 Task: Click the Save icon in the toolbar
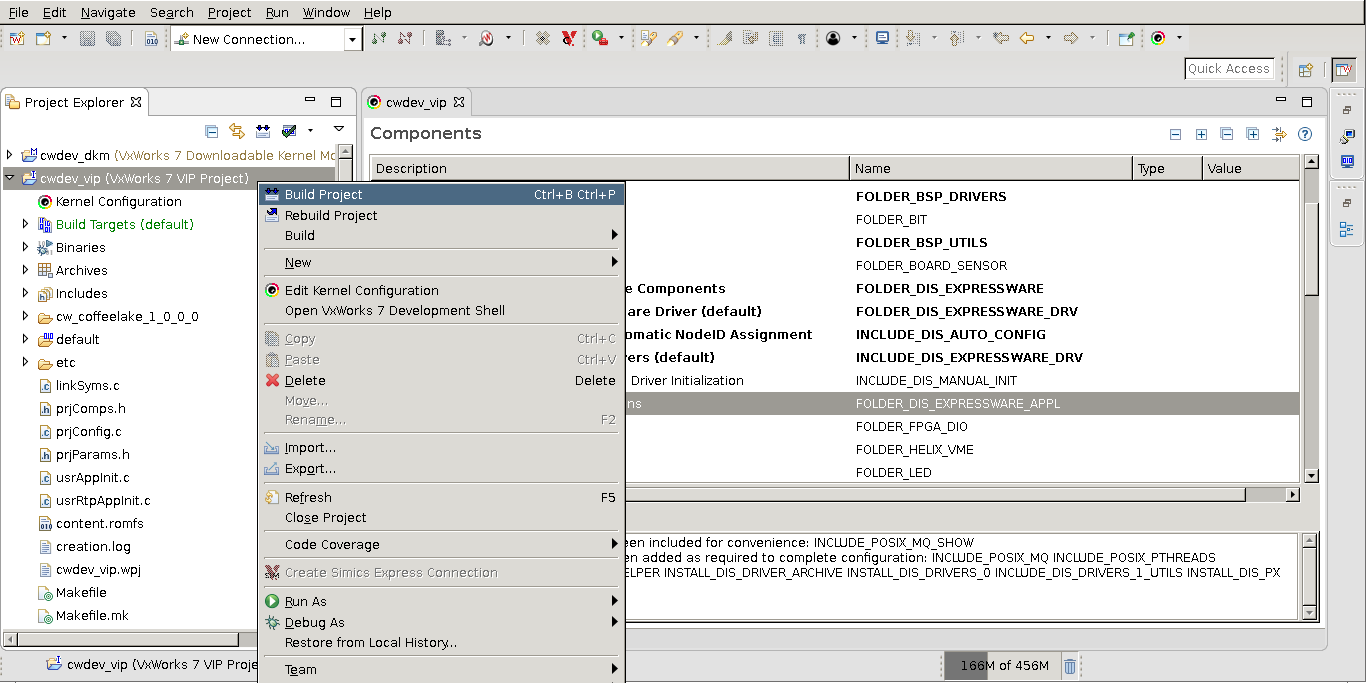pyautogui.click(x=88, y=39)
